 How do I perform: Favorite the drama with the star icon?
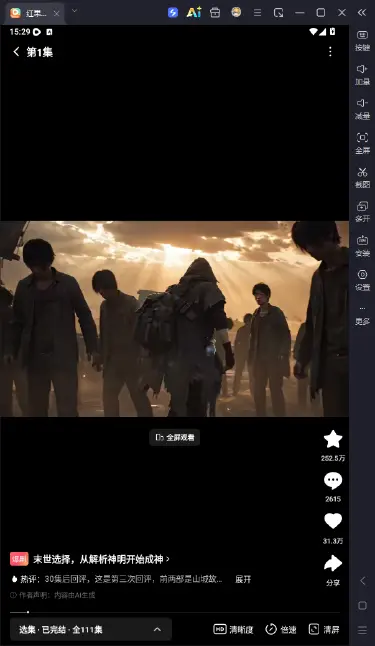[333, 439]
